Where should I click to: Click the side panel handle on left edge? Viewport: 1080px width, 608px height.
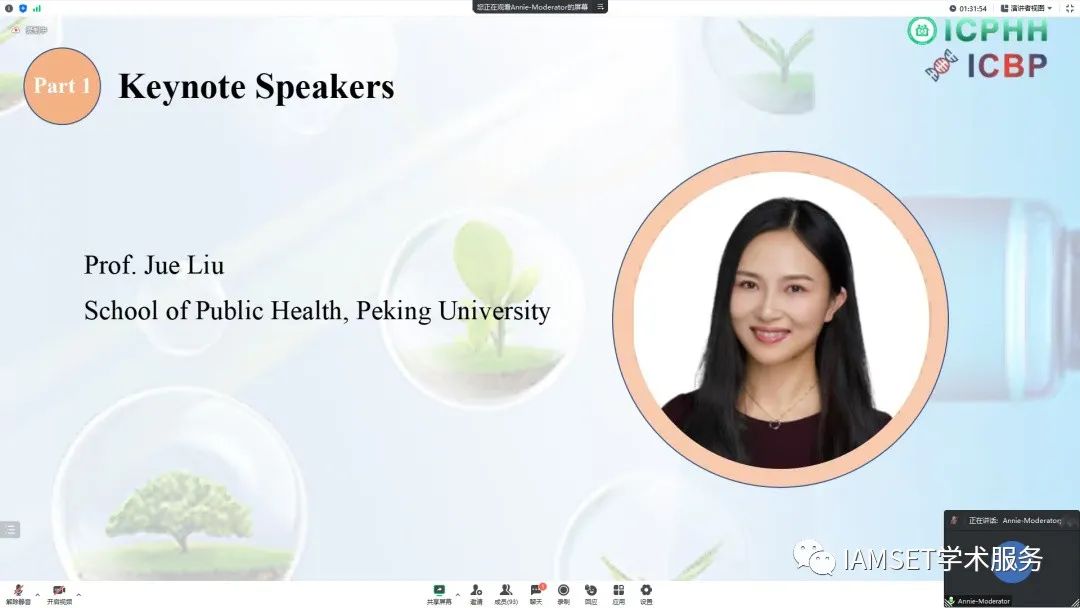(x=10, y=530)
